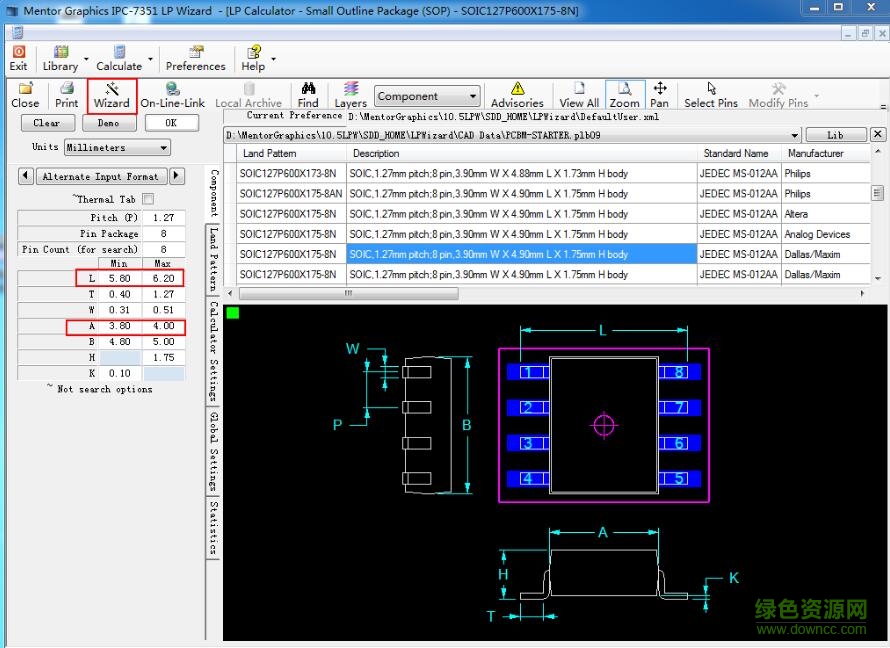The height and width of the screenshot is (648, 890).
Task: Open the On-Line-Link tool
Action: 172,95
